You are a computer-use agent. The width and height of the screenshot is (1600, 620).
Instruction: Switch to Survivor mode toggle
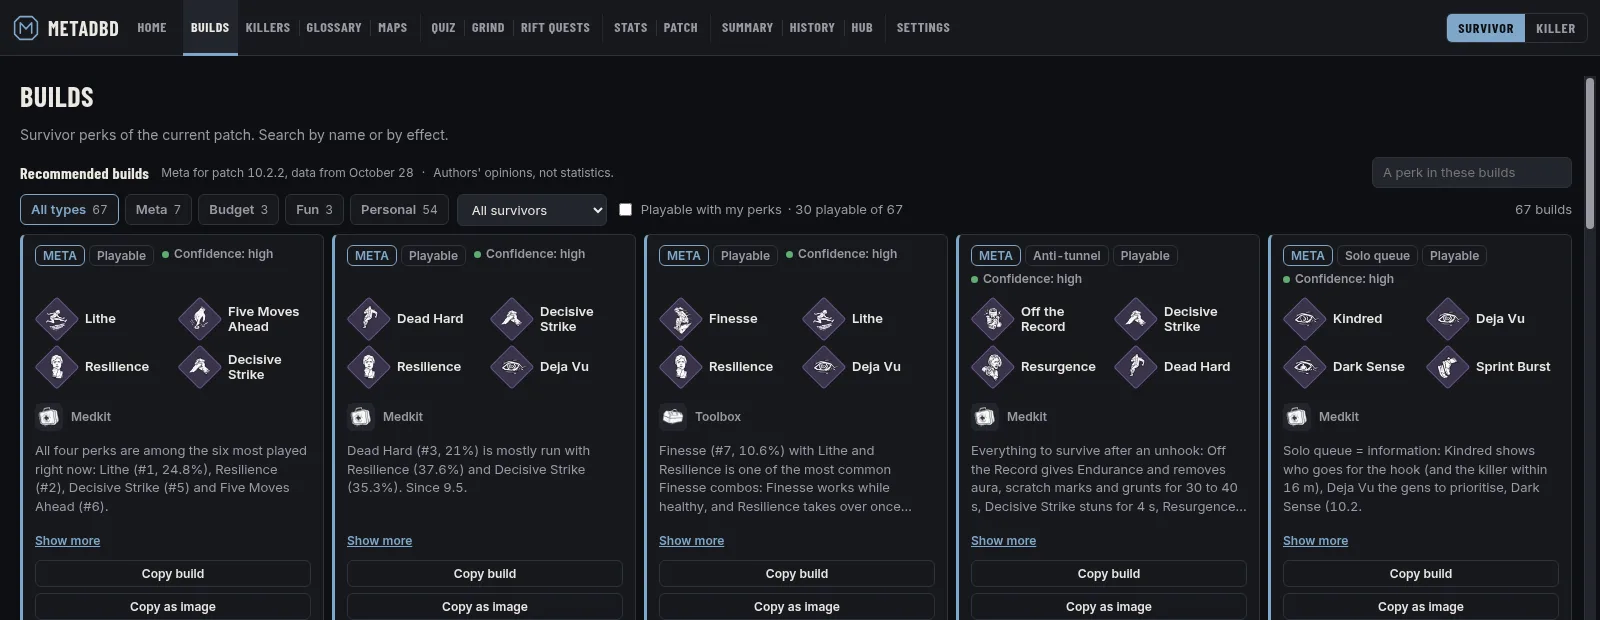pos(1485,28)
